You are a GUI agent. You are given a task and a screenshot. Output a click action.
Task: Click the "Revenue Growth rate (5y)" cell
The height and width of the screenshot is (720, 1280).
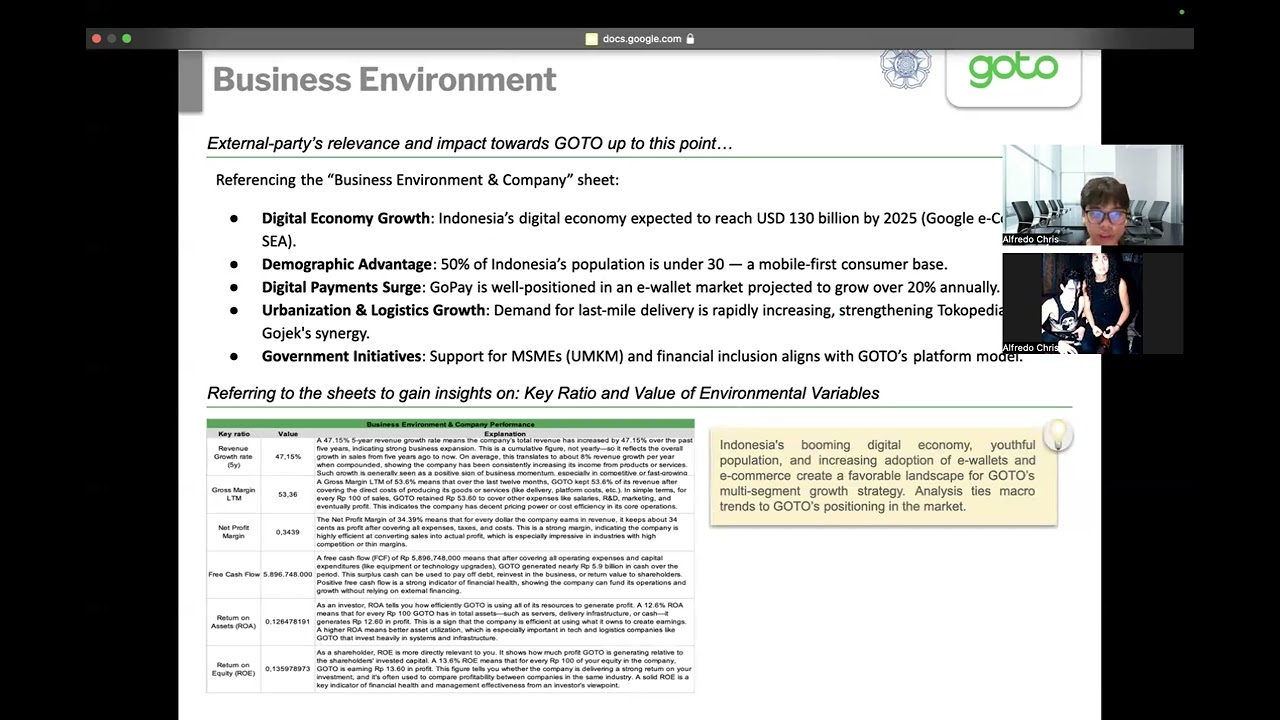(x=234, y=456)
